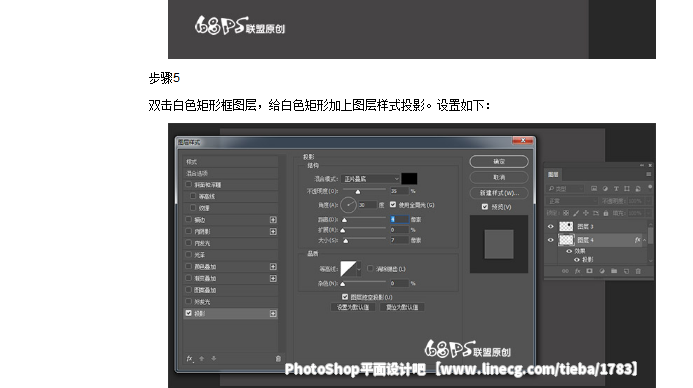Click the new adjustment layer icon
Viewport: 693px width, 388px height.
pos(602,271)
